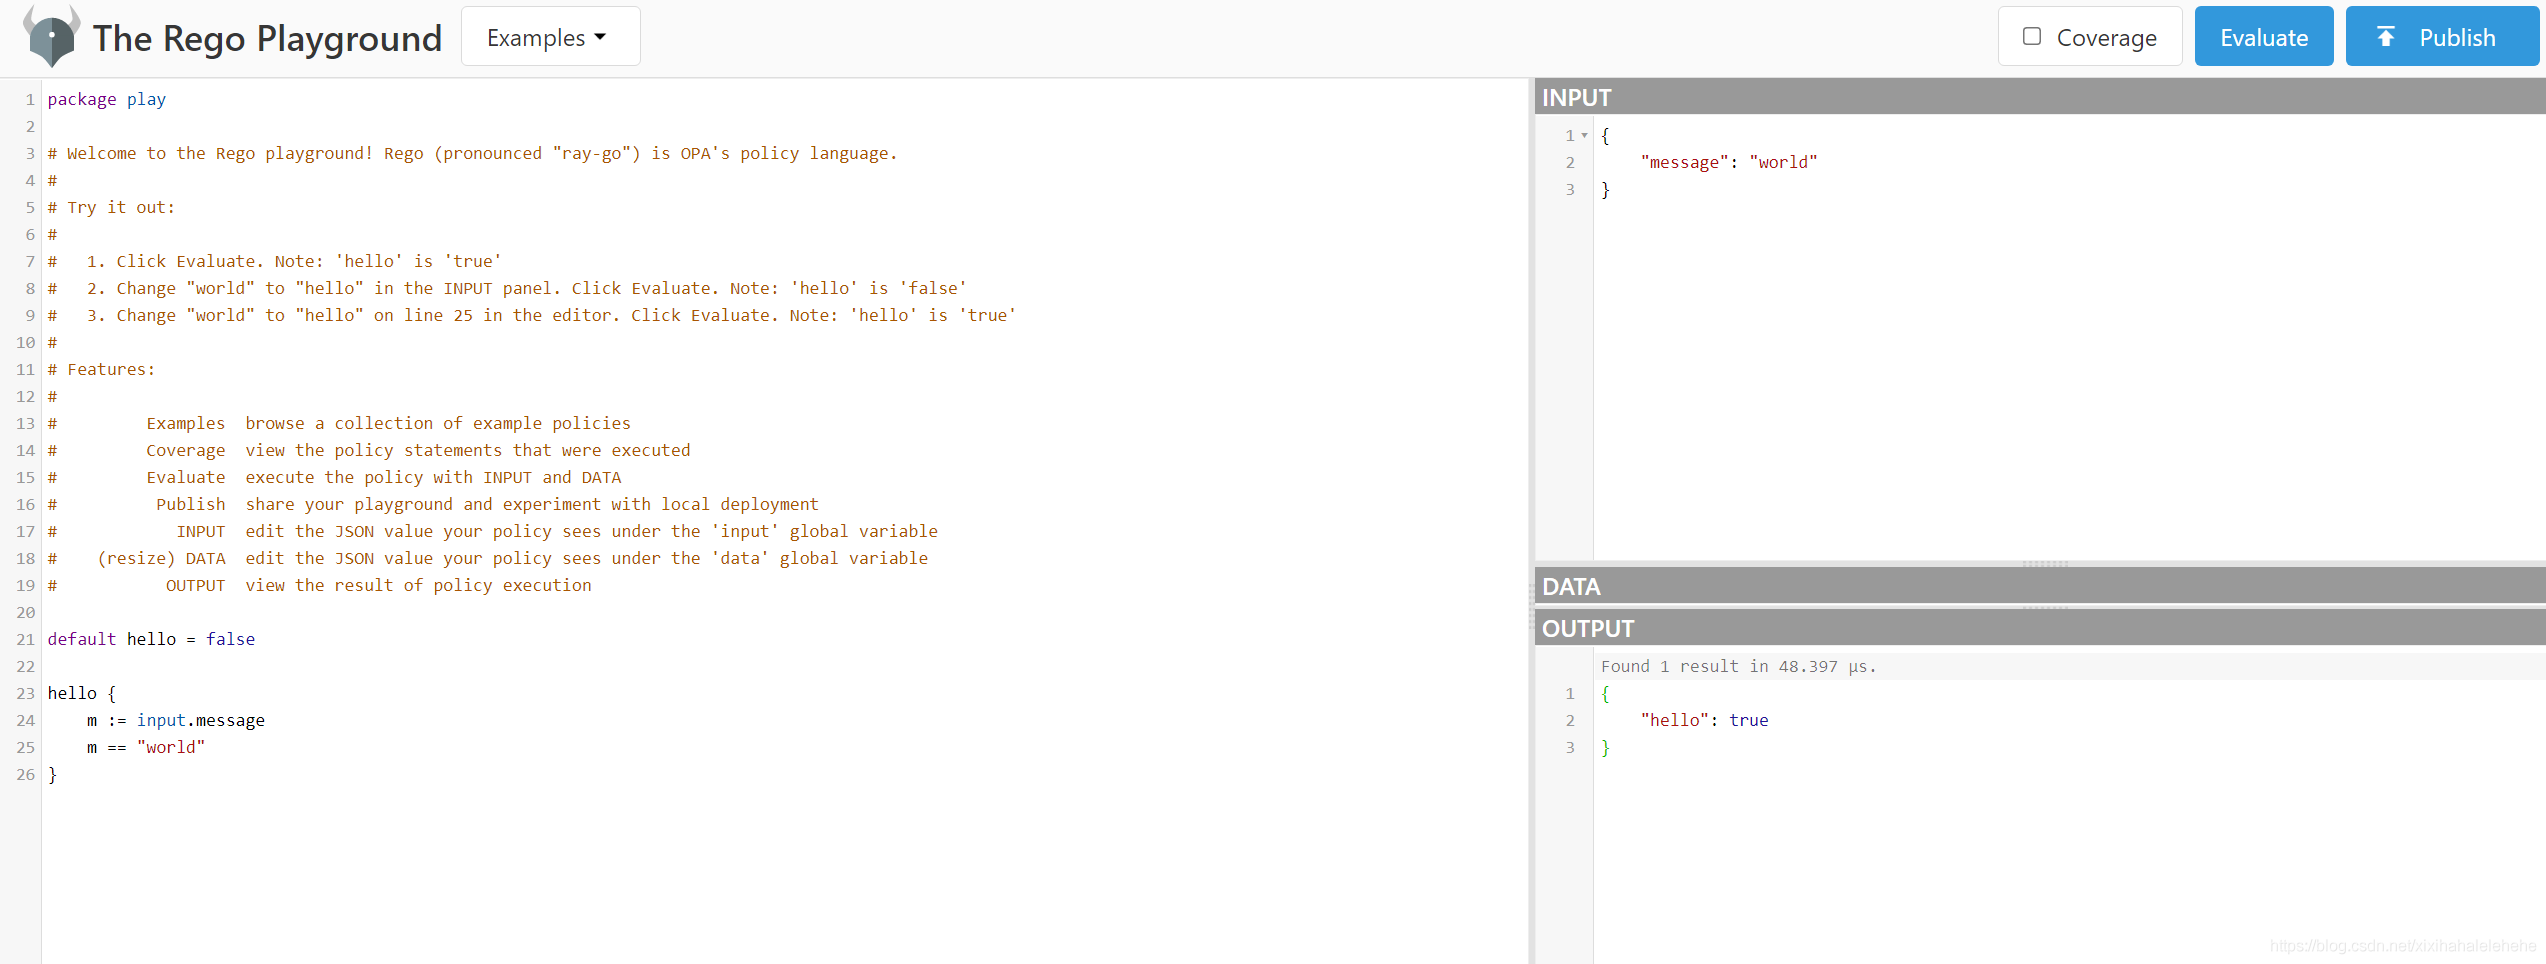Click the fold arrow beside INPUT line 1
2546x964 pixels.
pyautogui.click(x=1585, y=136)
